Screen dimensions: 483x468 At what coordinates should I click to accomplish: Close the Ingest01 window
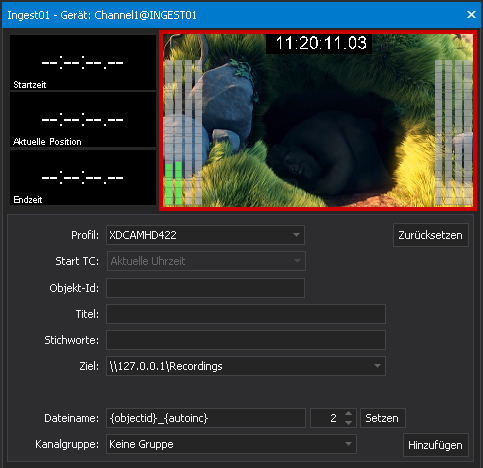point(471,15)
